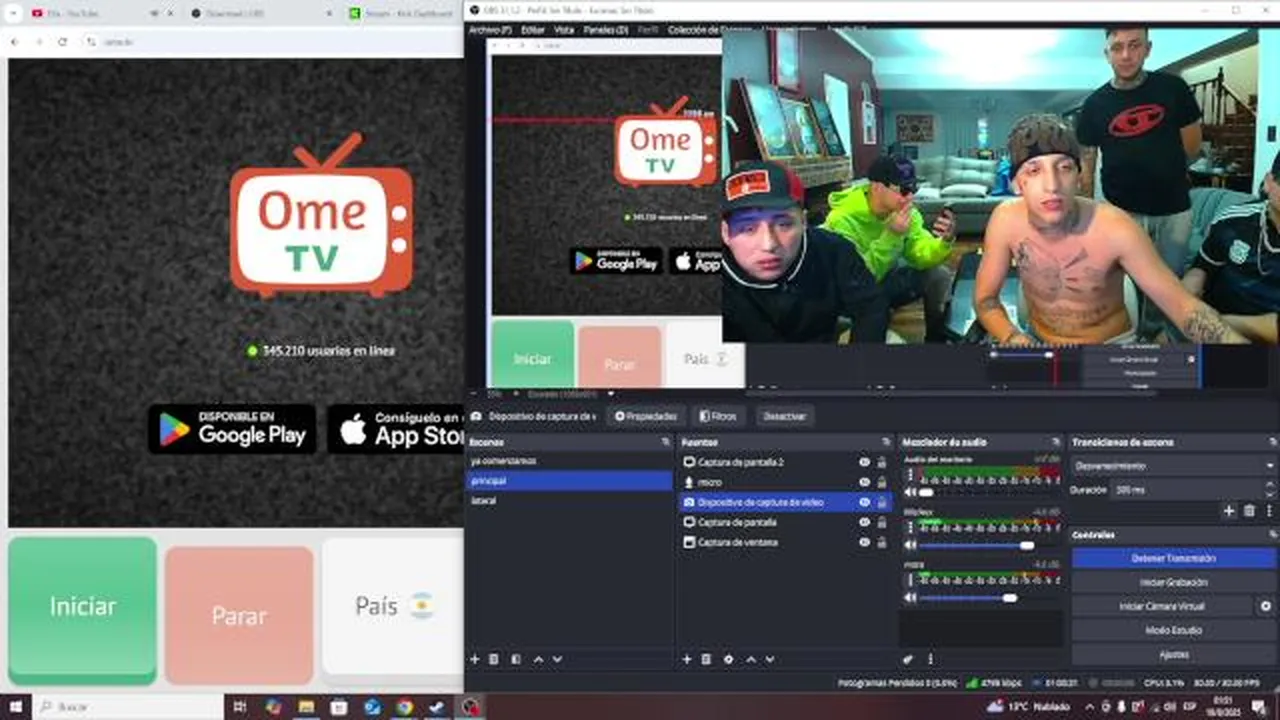Hide the Dispositivo de captura de video source

tap(864, 502)
